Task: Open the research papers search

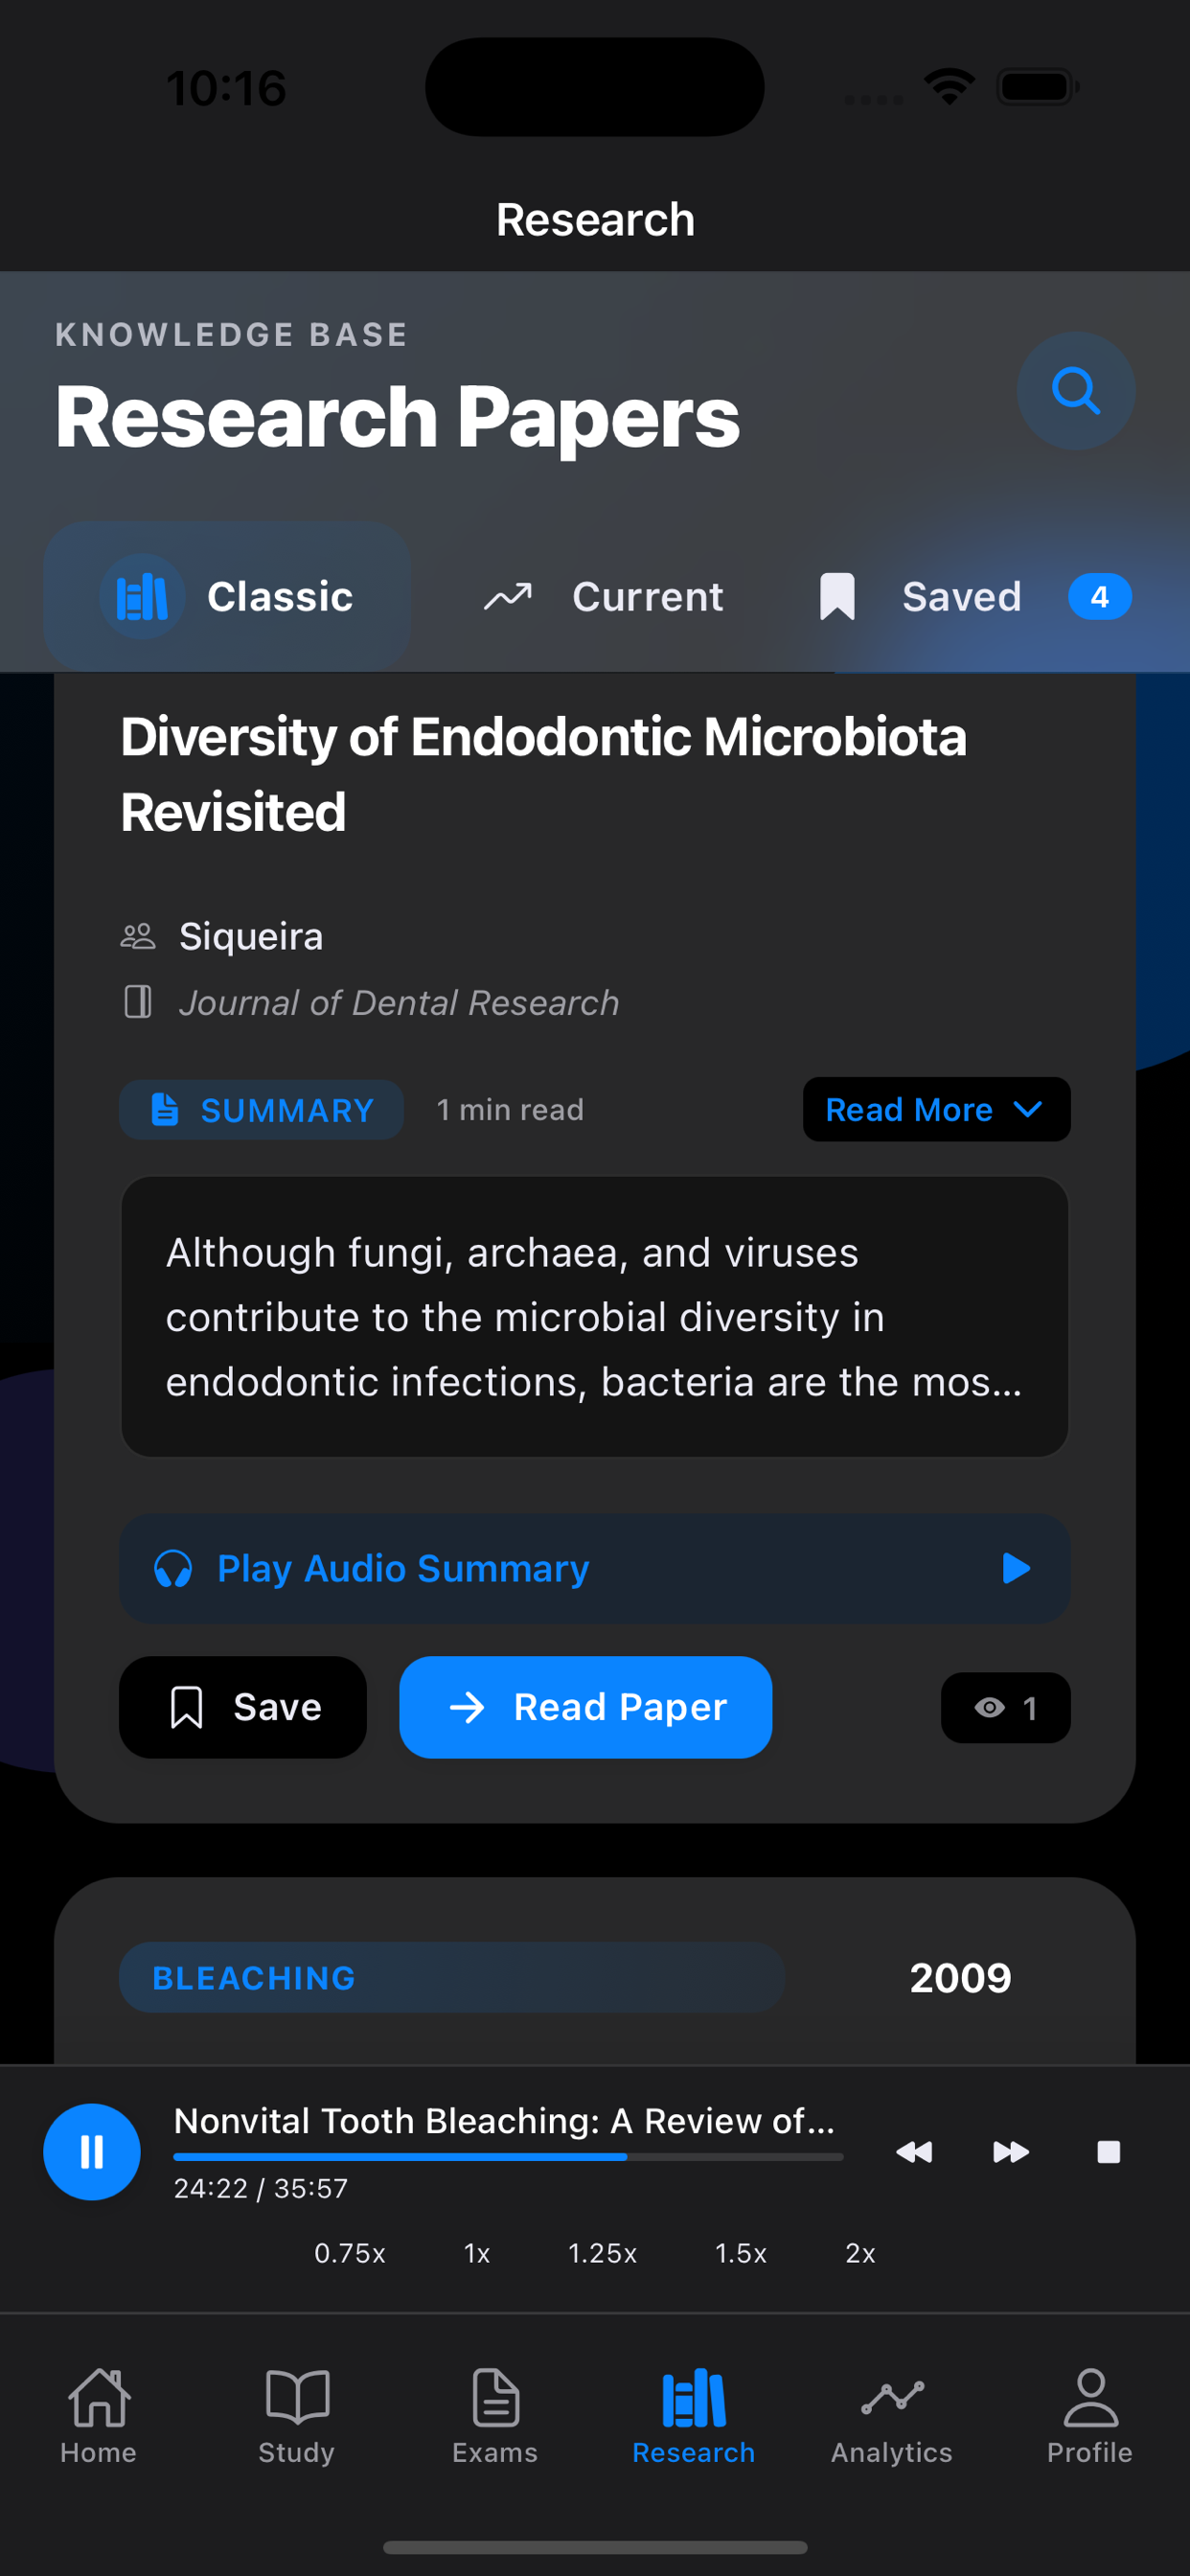Action: [1075, 391]
